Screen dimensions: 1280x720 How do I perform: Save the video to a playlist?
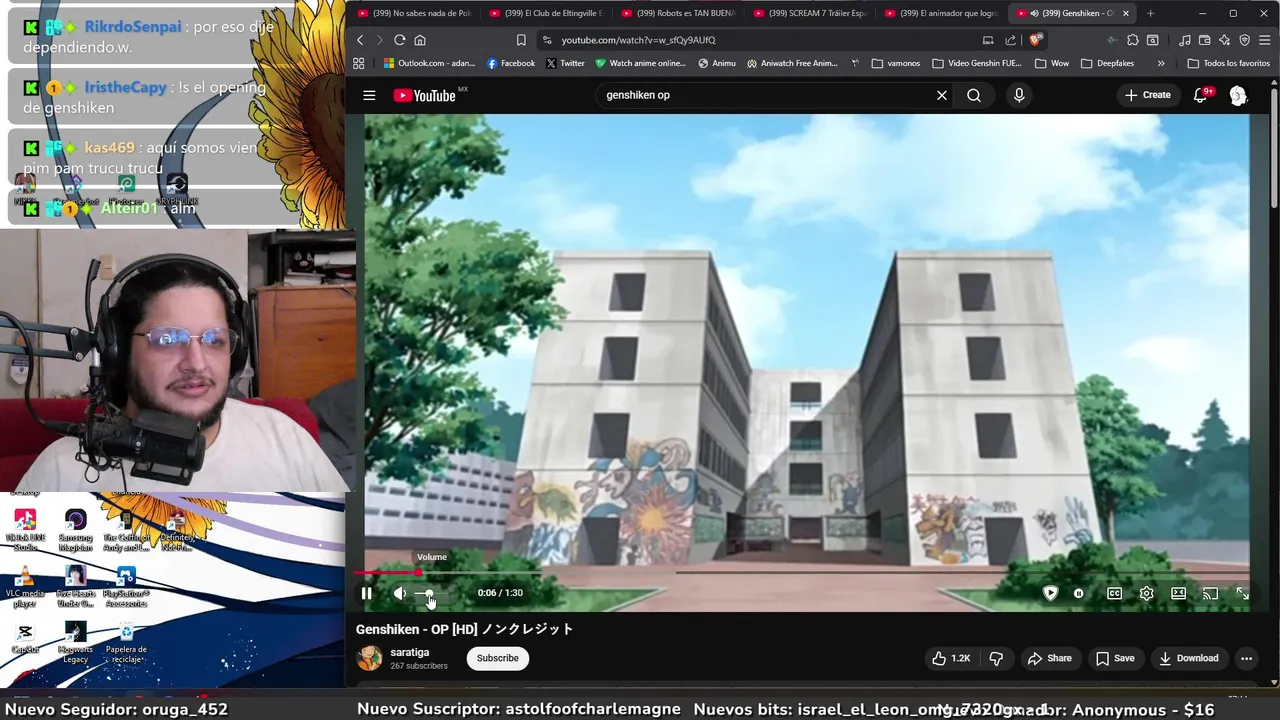(1115, 658)
